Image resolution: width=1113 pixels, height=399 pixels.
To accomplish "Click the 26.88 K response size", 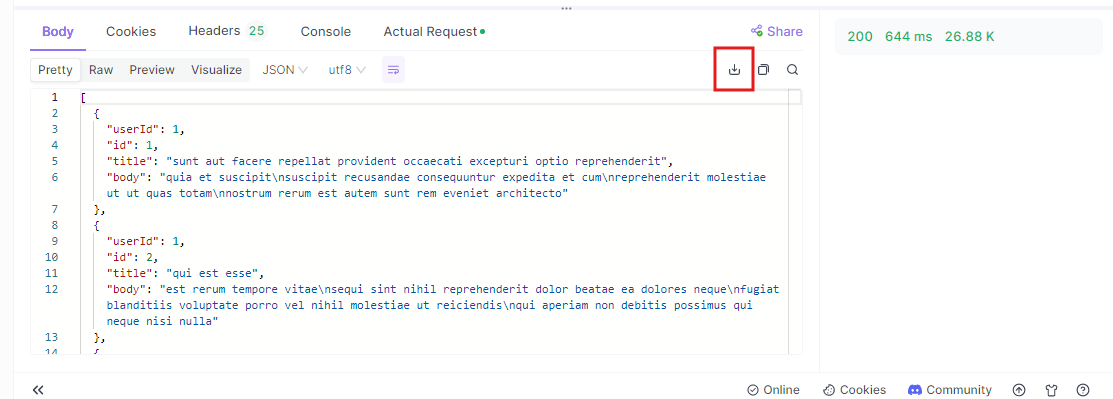I will 970,36.
